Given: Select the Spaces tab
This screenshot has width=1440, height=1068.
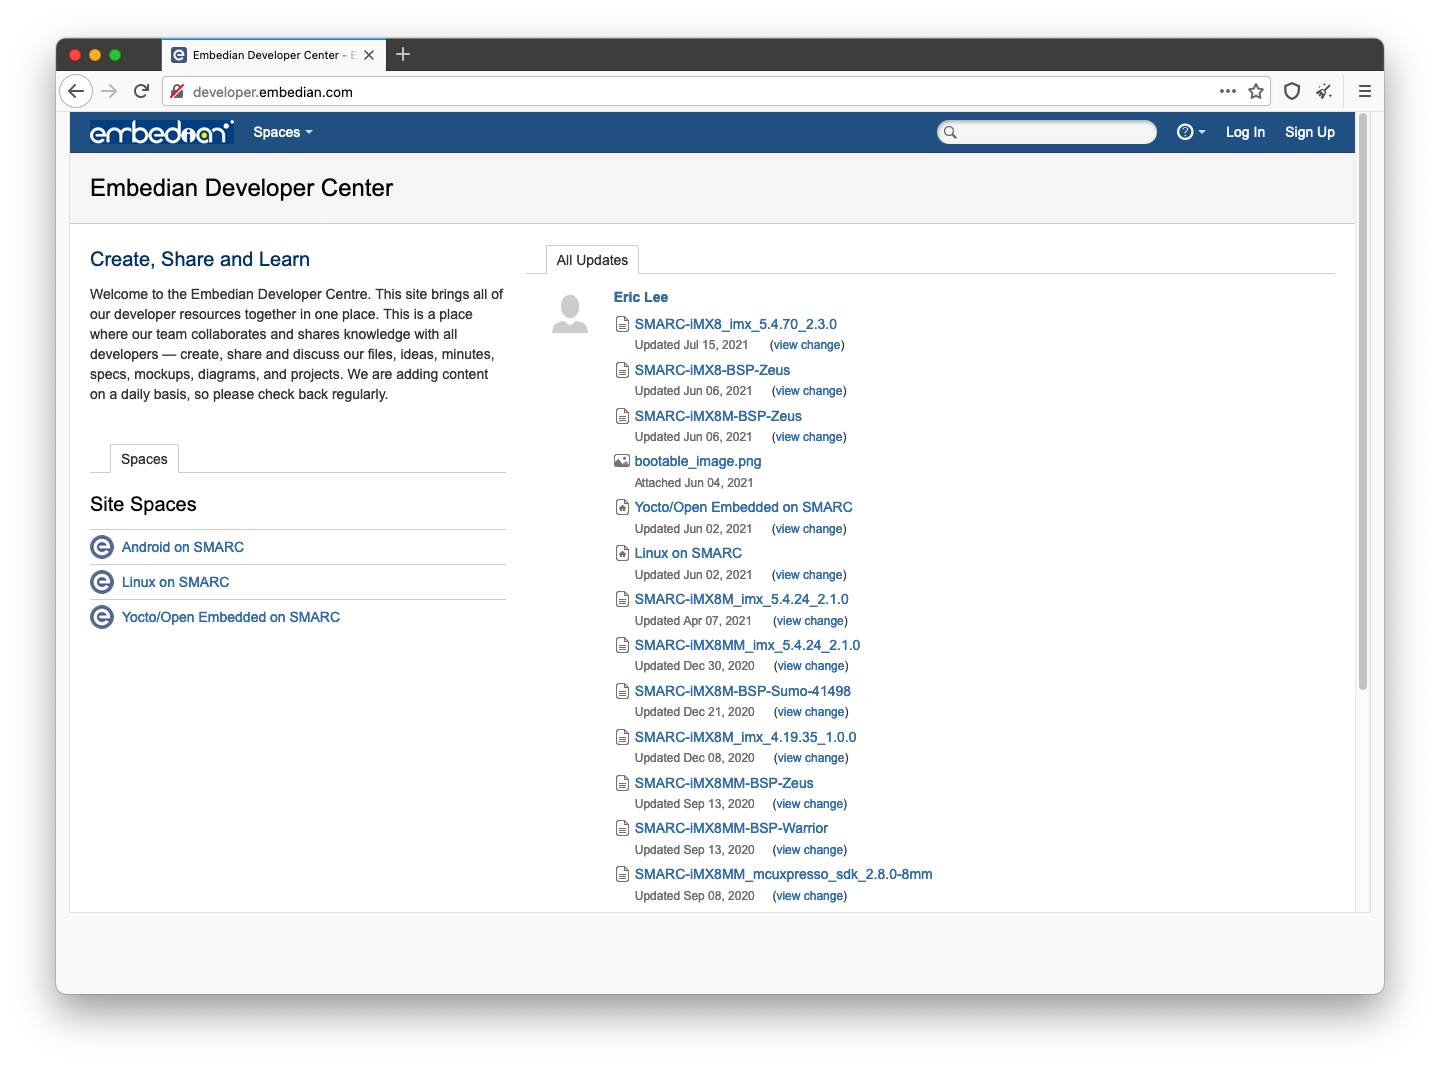Looking at the screenshot, I should click(x=144, y=459).
